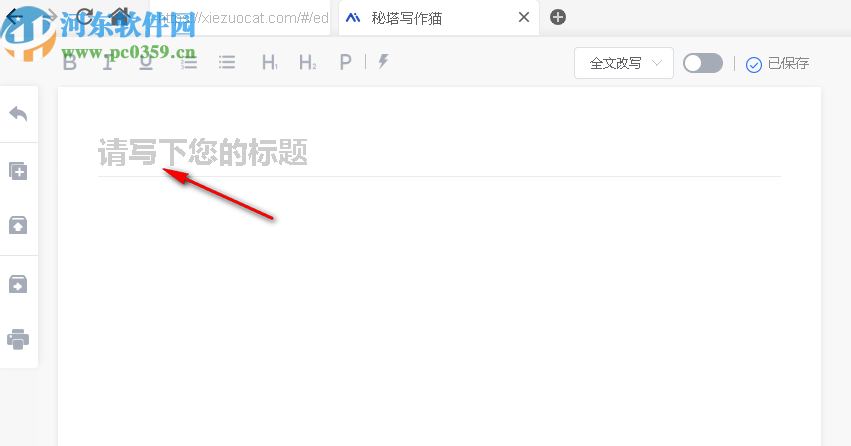Viewport: 851px width, 446px height.
Task: Insert numbered list from toolbar
Action: tap(189, 62)
